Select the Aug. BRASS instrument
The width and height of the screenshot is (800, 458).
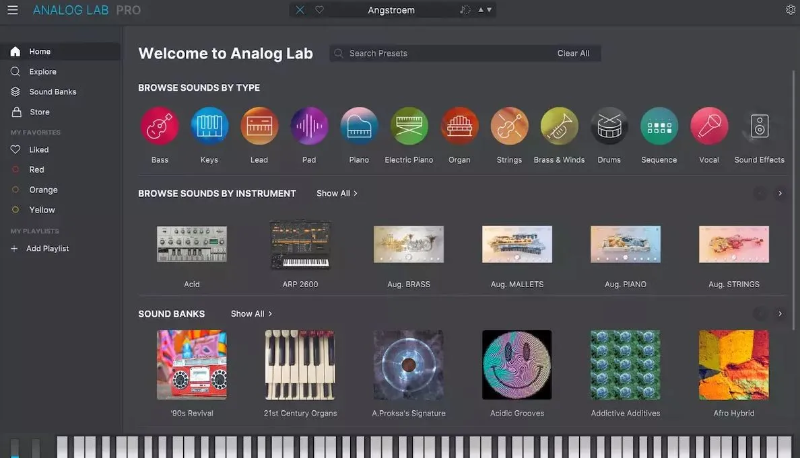coord(409,244)
